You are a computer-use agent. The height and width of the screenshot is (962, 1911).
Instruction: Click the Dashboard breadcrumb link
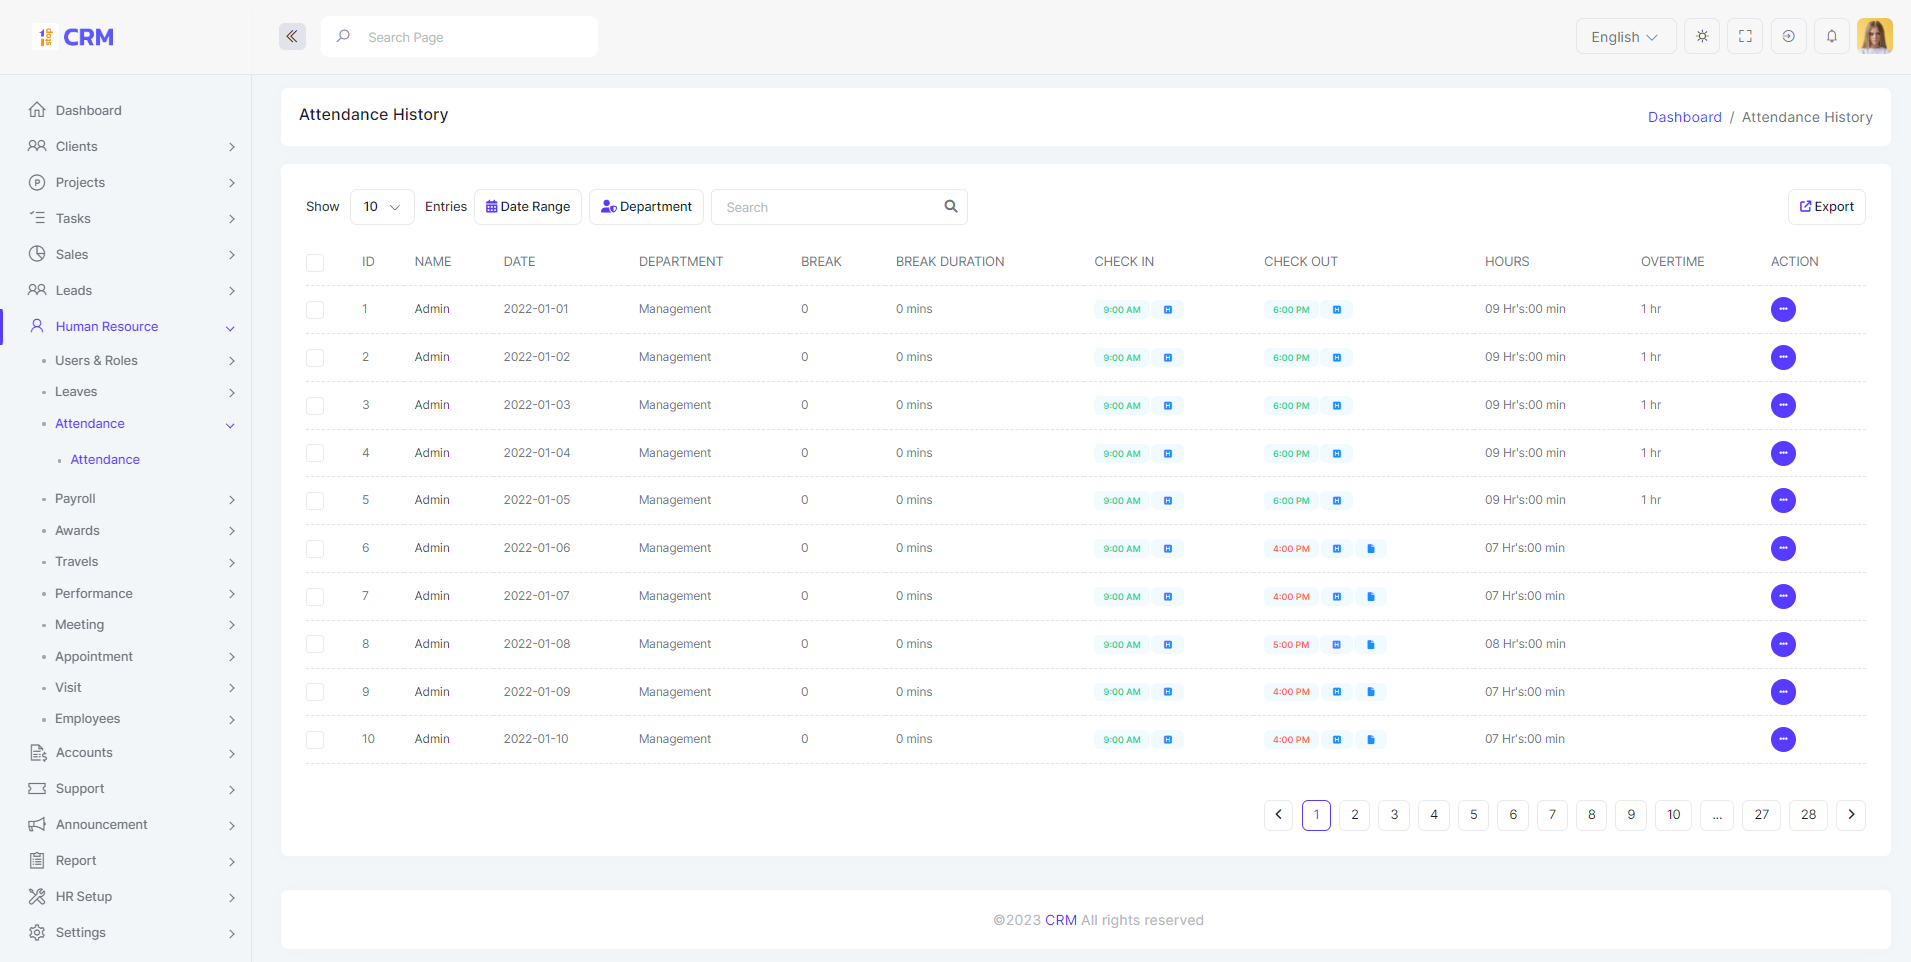(x=1684, y=117)
